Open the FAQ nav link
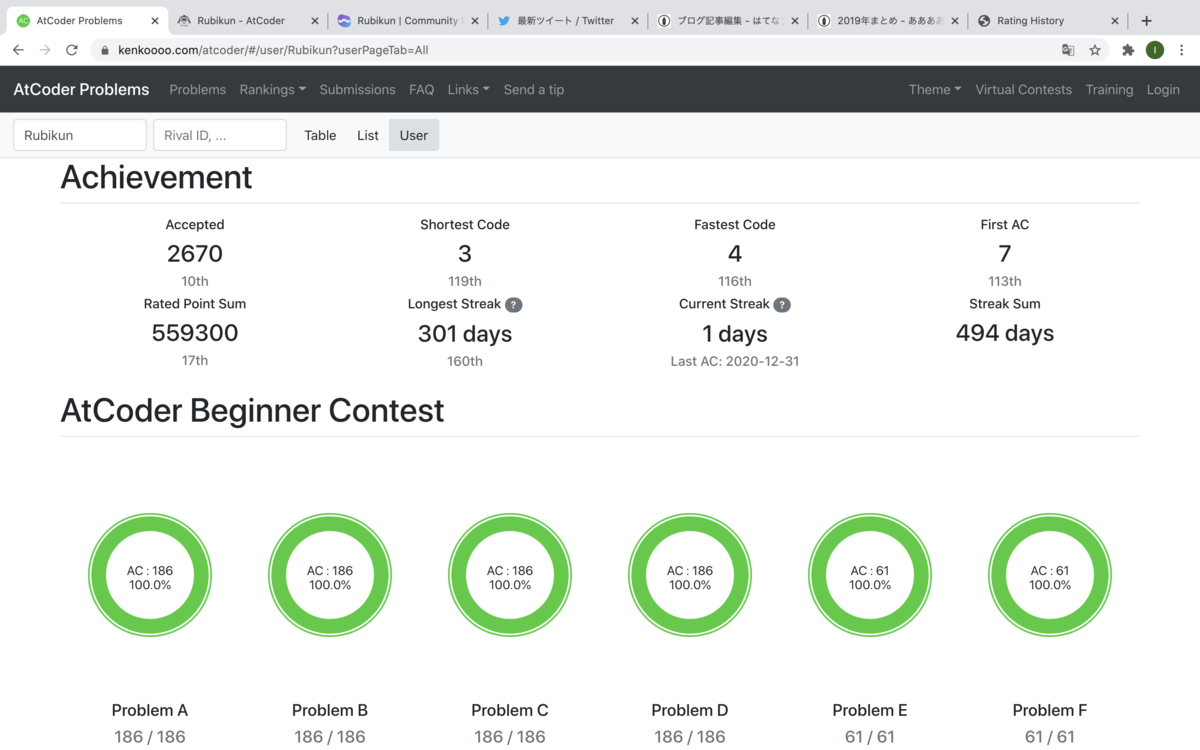Image resolution: width=1200 pixels, height=750 pixels. point(422,90)
